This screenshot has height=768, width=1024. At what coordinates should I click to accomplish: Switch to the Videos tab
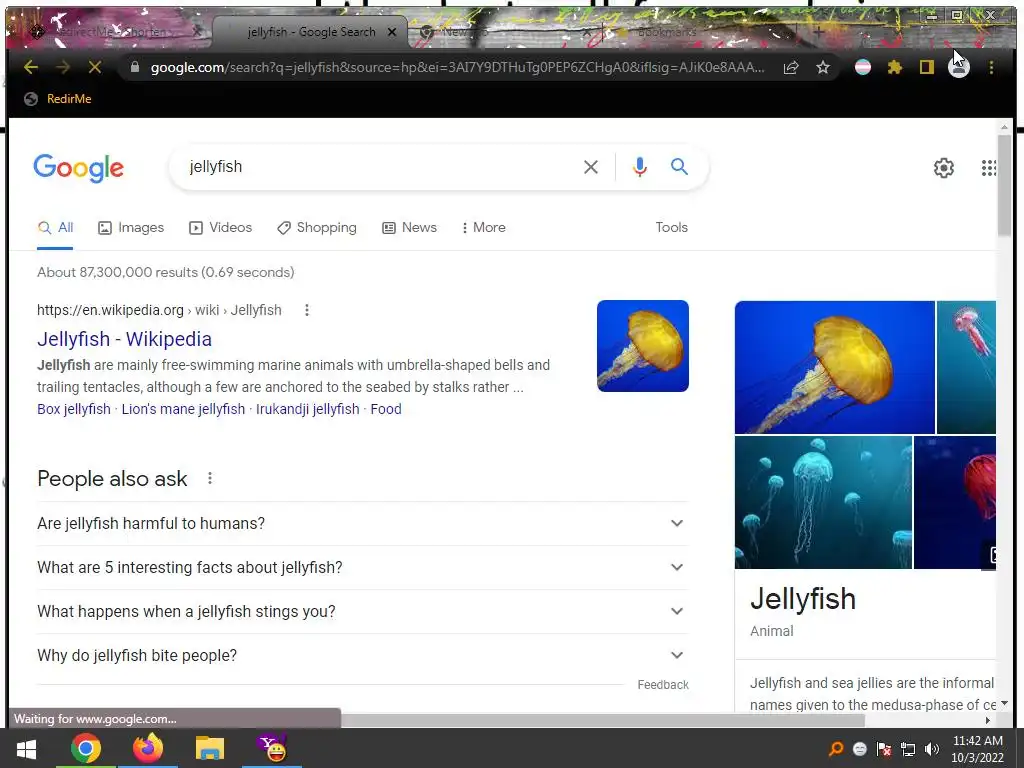(221, 227)
